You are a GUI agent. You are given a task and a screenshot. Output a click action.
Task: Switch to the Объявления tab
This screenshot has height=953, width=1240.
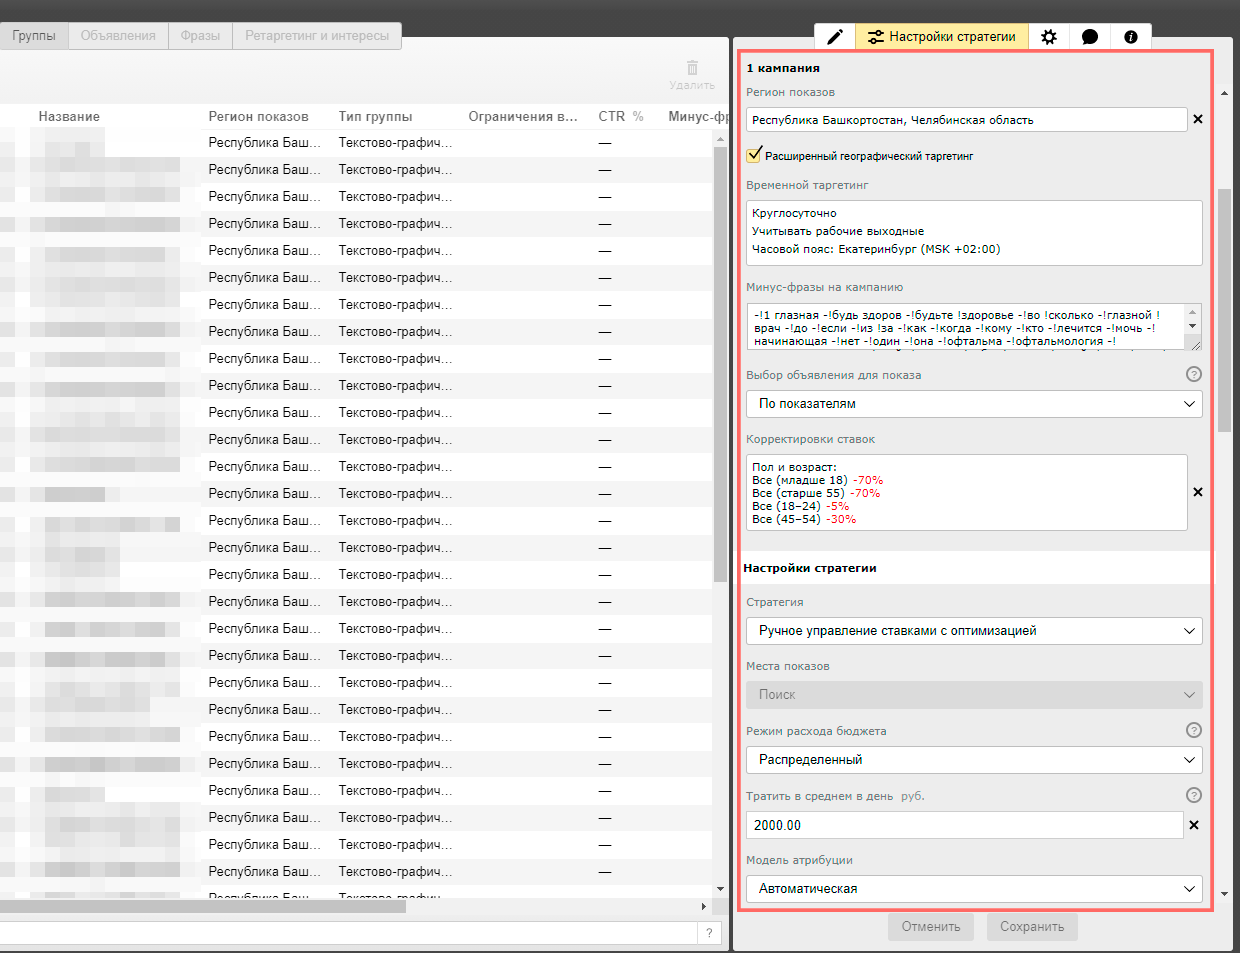pyautogui.click(x=118, y=36)
